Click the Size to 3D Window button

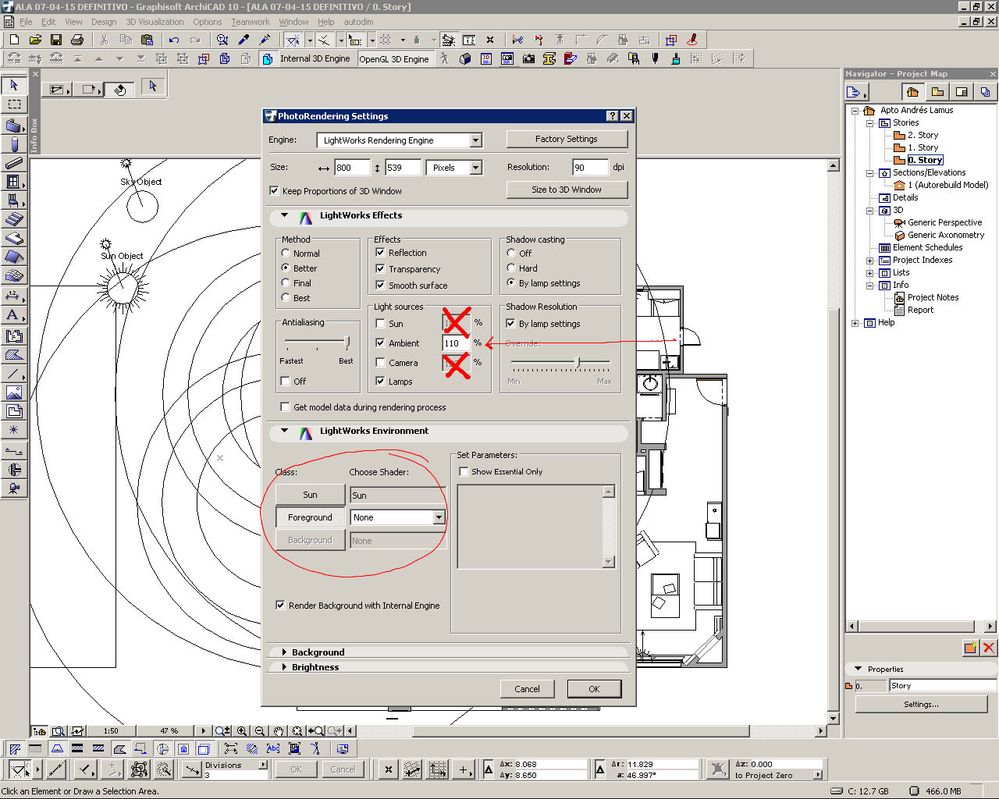[567, 189]
